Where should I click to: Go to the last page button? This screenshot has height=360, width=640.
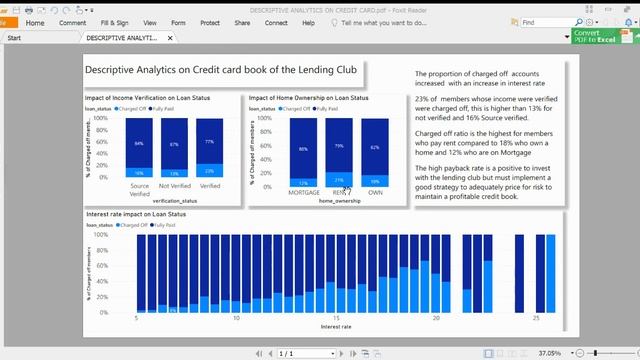(x=353, y=353)
